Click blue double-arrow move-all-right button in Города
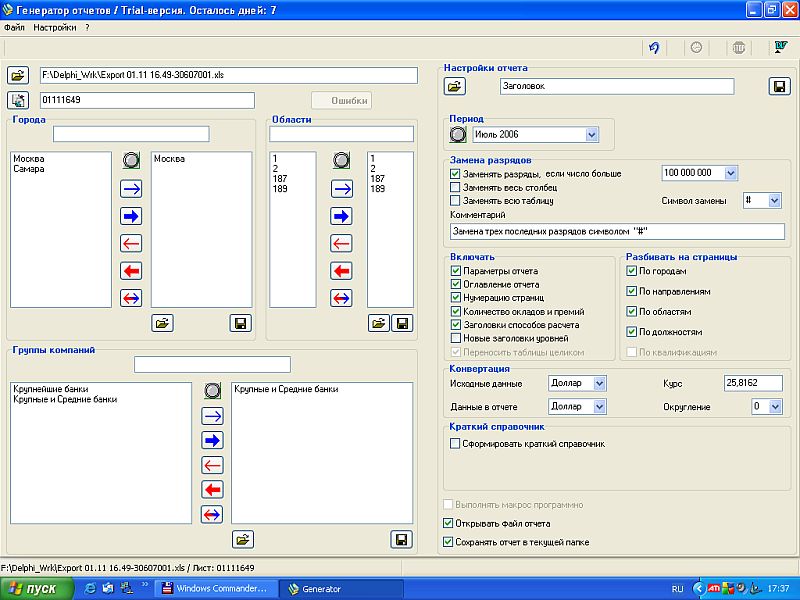 (x=131, y=215)
